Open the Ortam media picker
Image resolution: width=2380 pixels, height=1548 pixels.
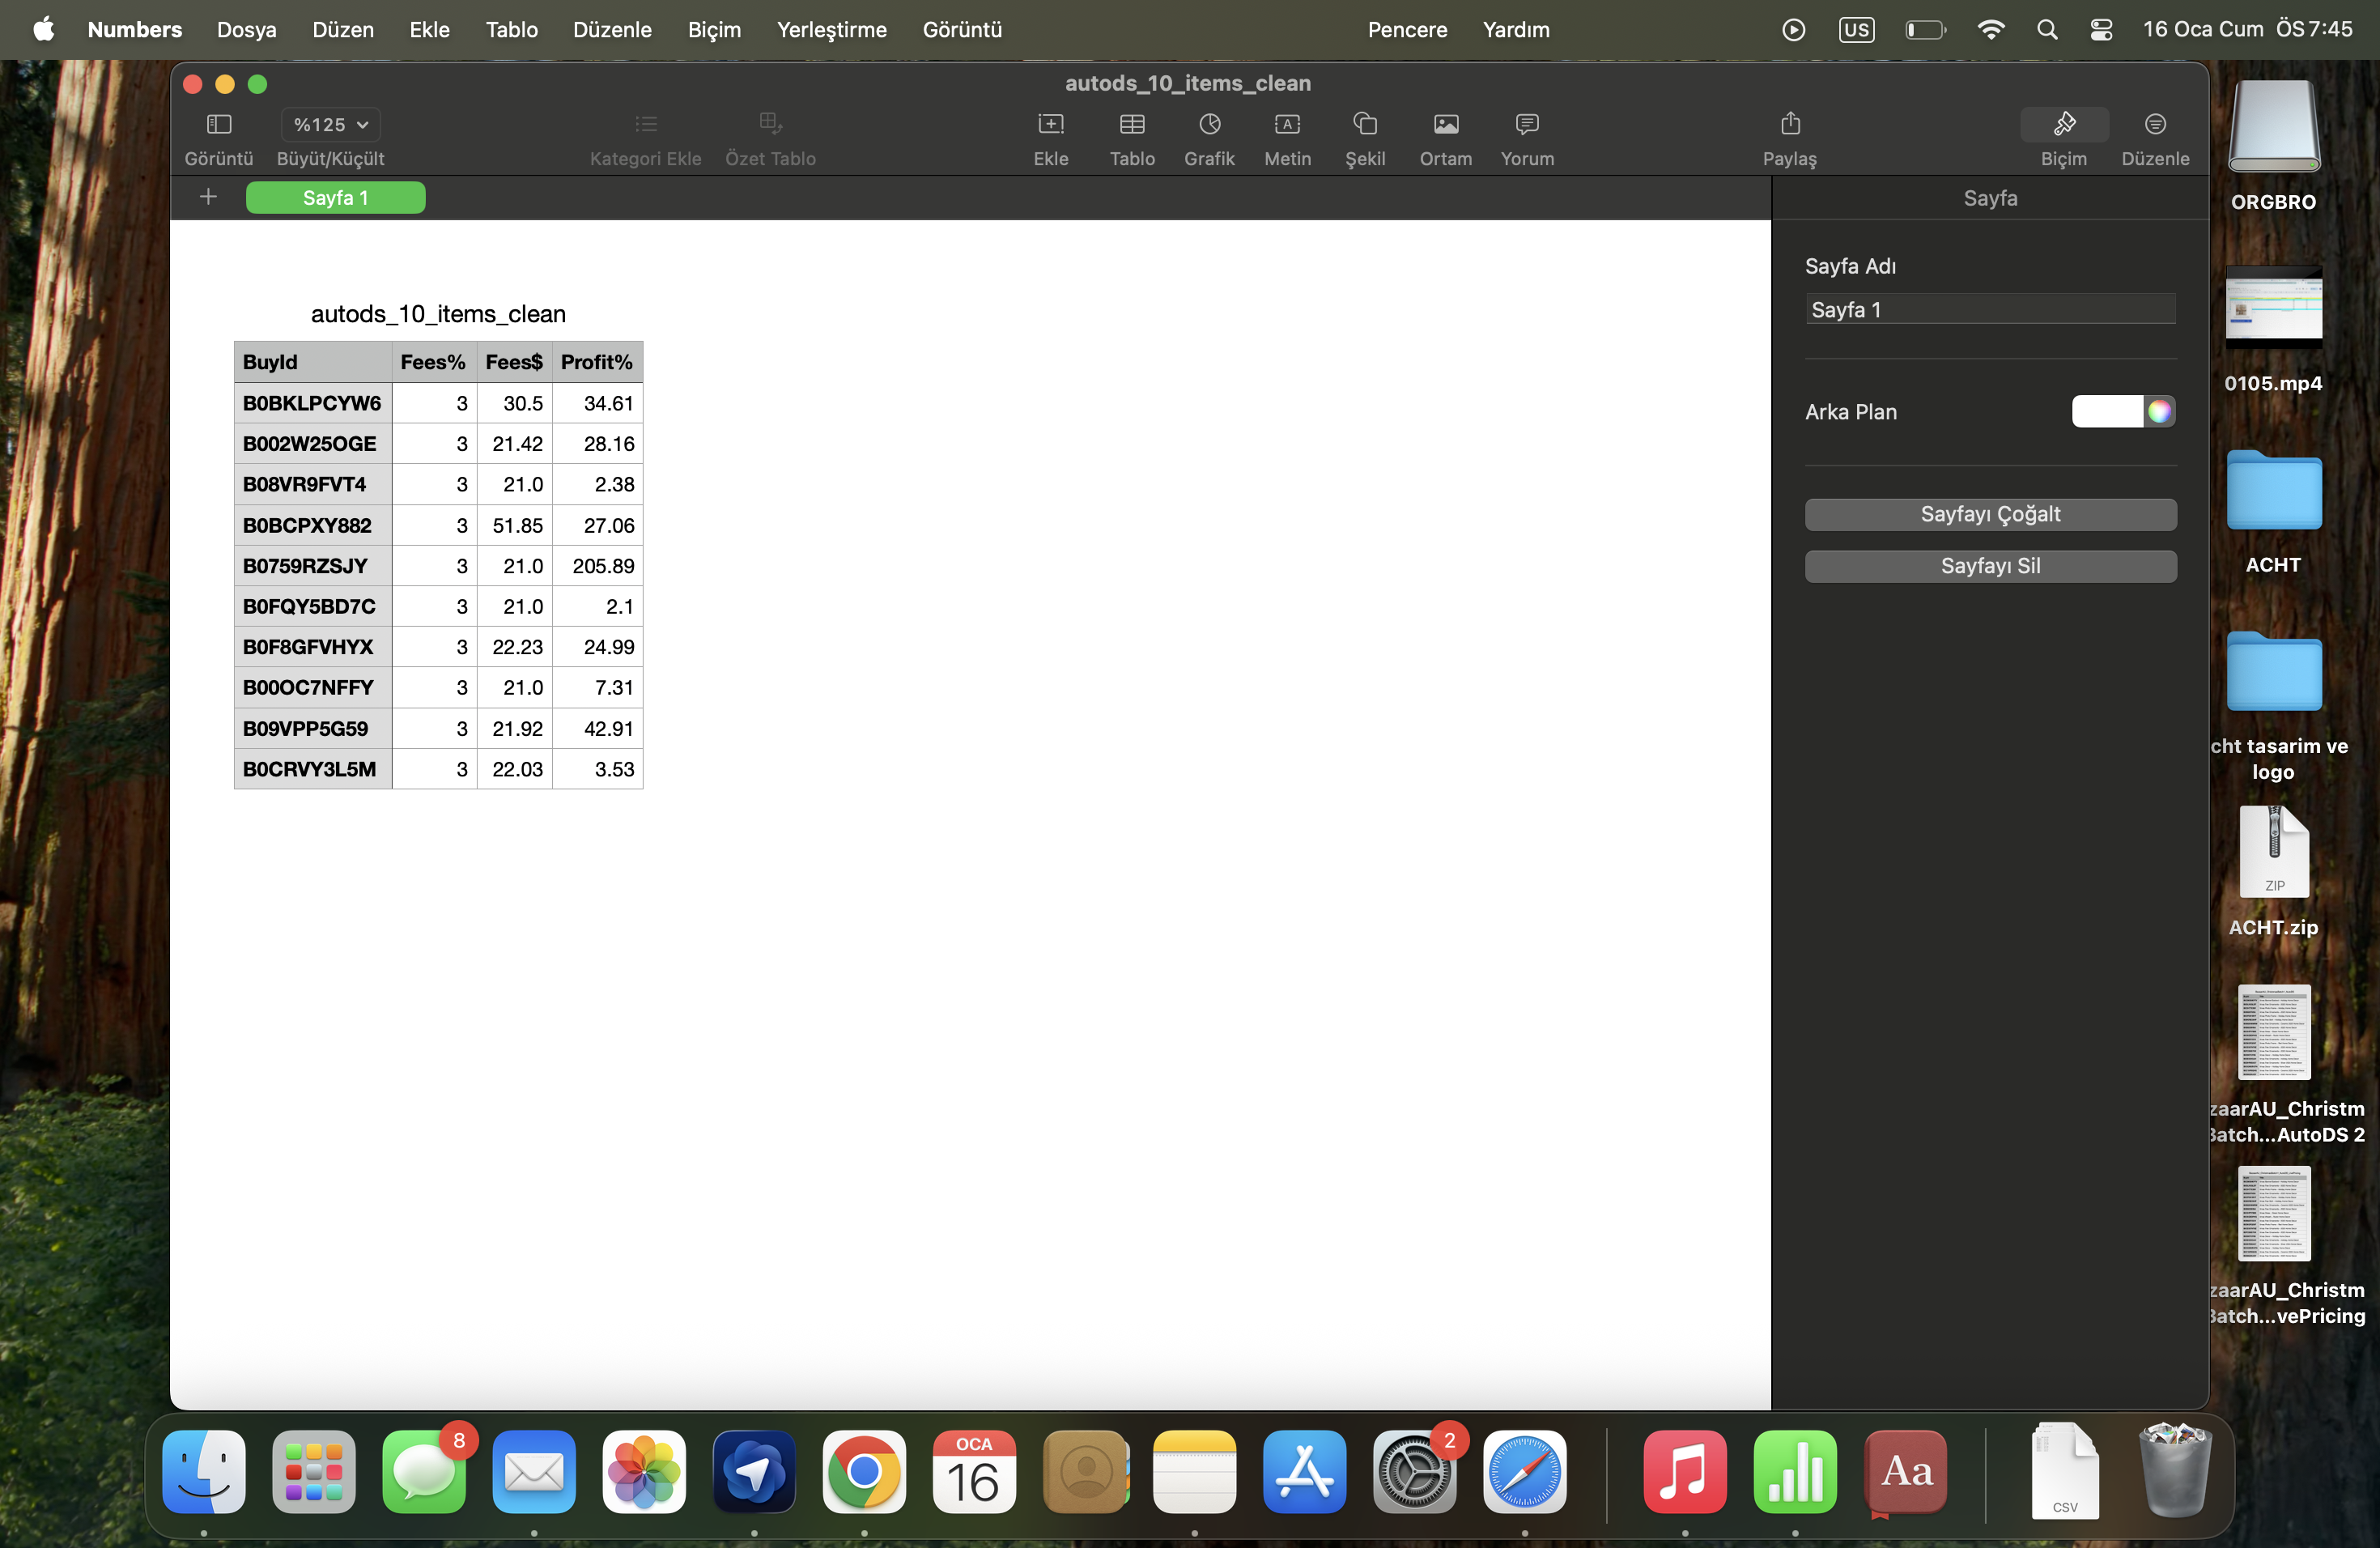1446,124
